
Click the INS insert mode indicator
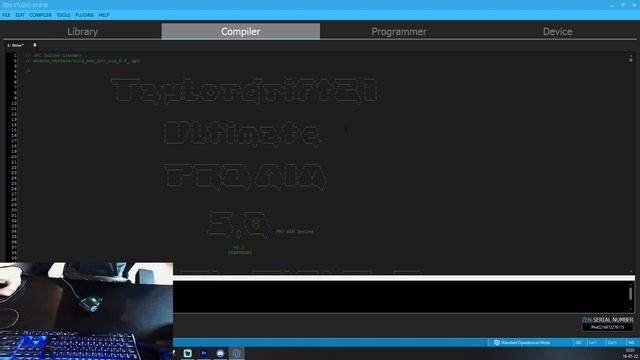(631, 342)
